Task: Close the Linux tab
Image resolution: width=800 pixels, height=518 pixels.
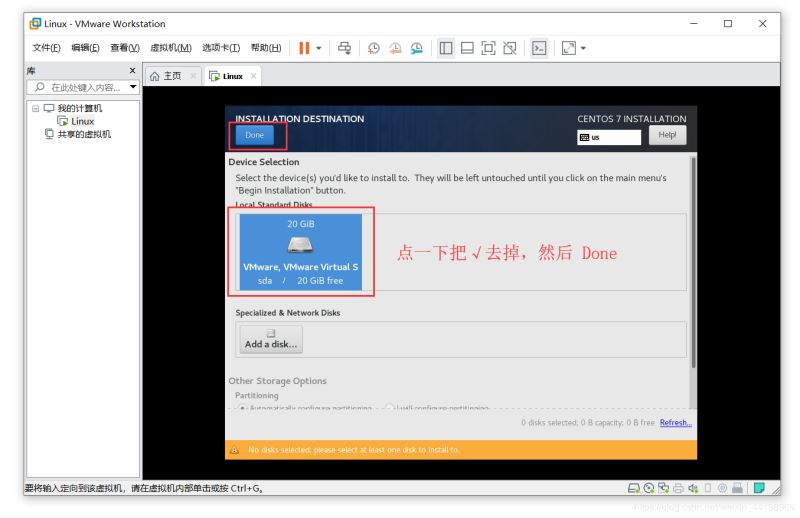Action: (x=254, y=76)
